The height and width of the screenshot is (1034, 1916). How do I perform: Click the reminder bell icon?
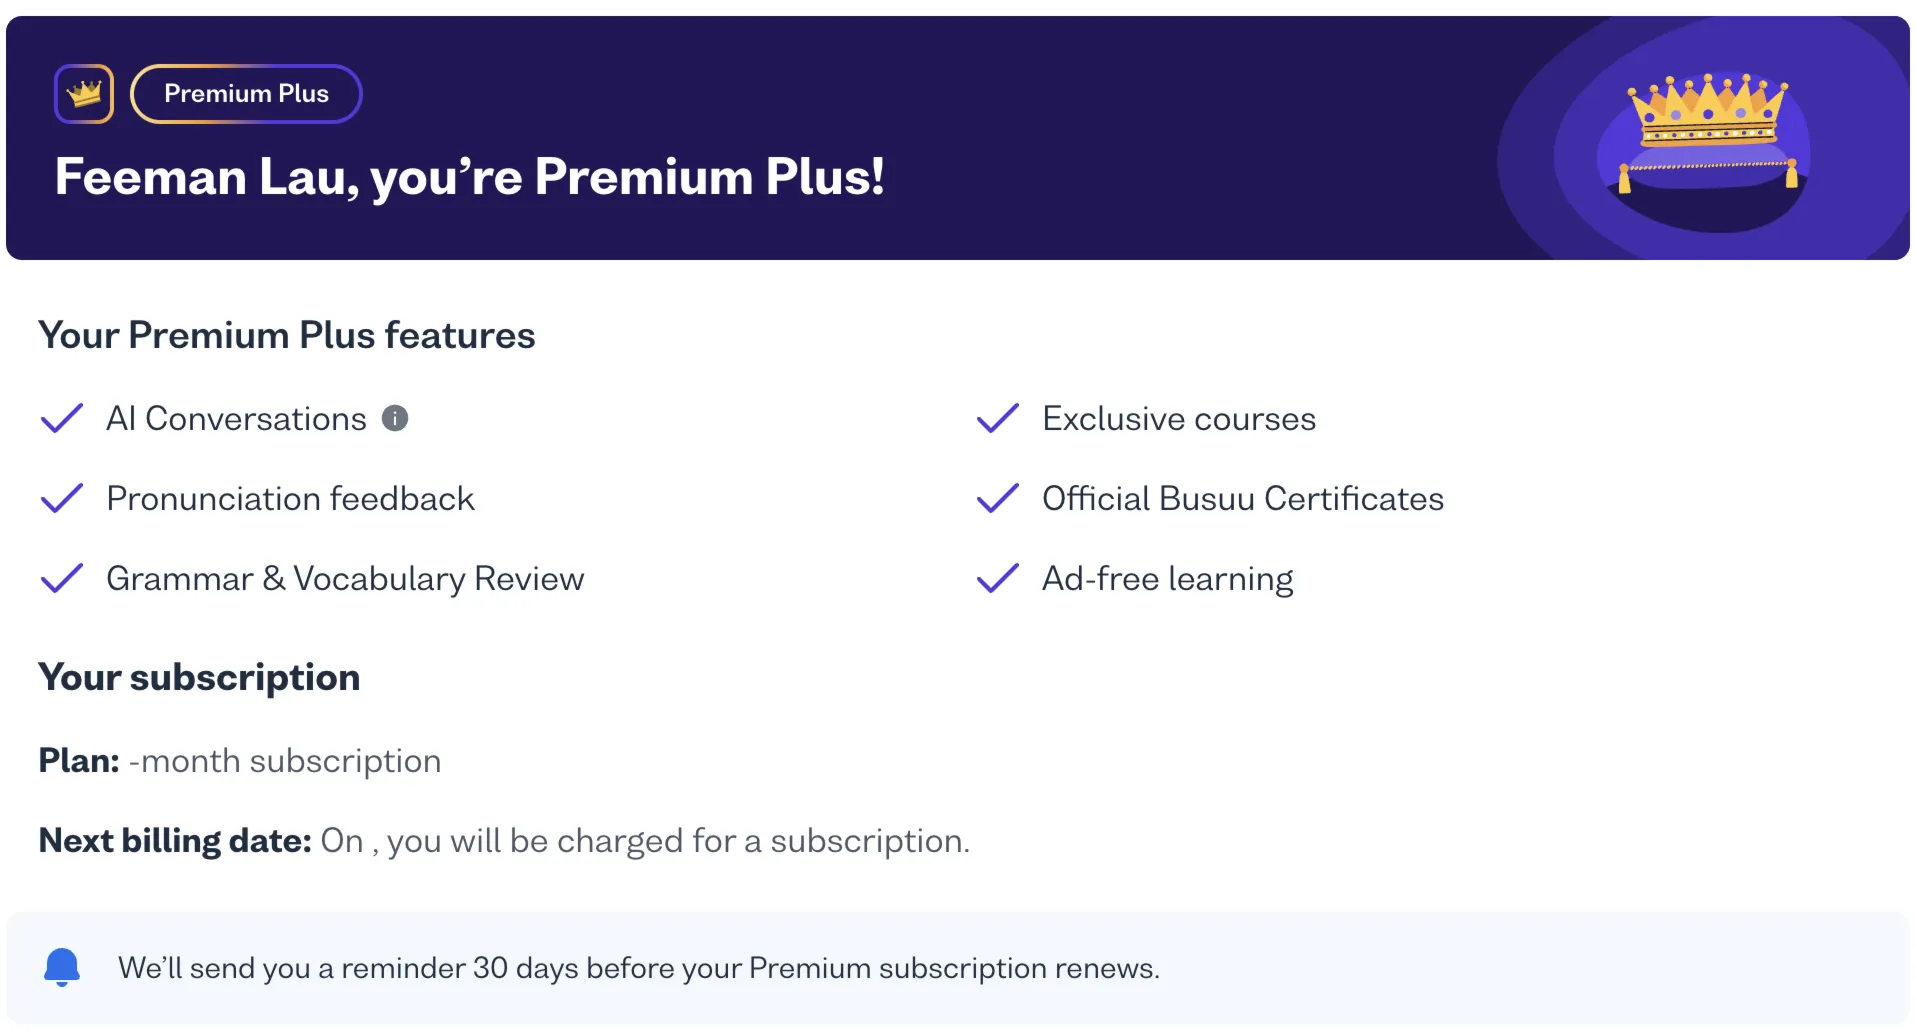click(62, 967)
